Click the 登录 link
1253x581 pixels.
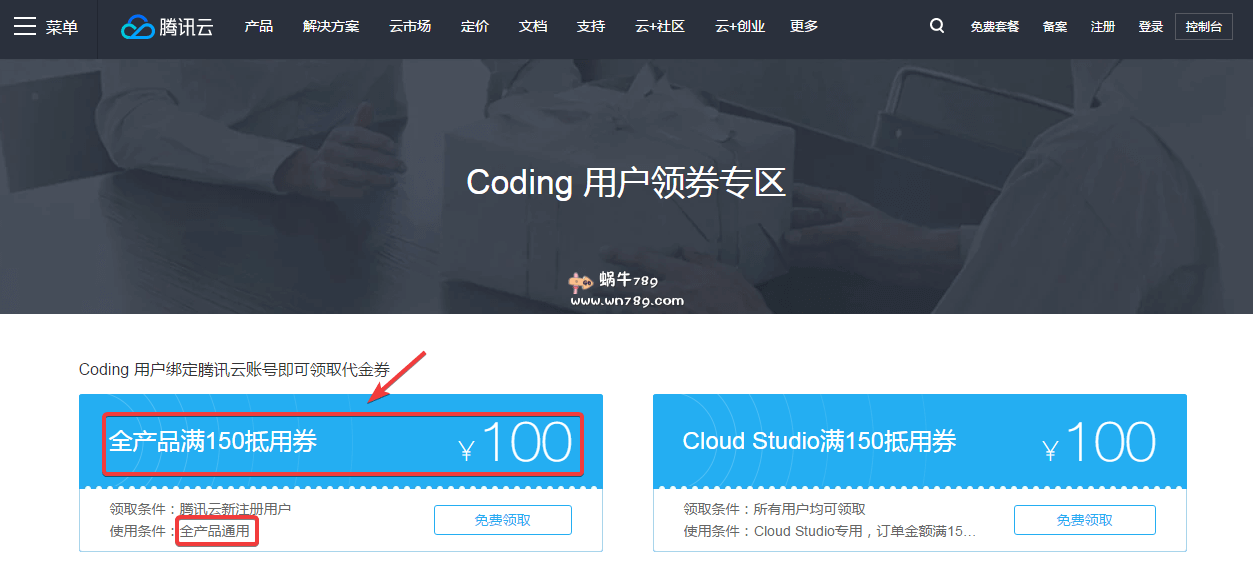point(1151,27)
